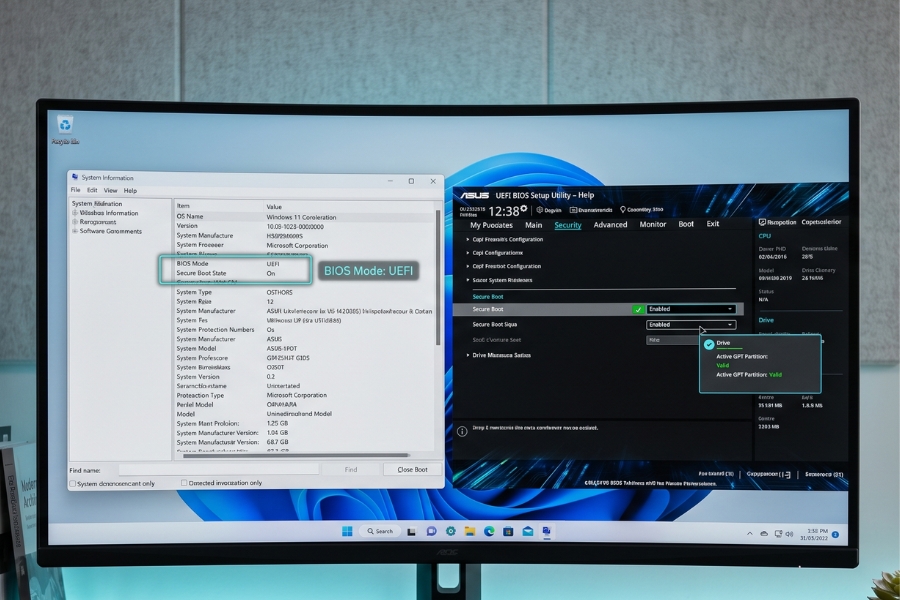This screenshot has height=600, width=900.
Task: Open the second Enabled dropdown below Secure Boot
Action: click(x=691, y=324)
